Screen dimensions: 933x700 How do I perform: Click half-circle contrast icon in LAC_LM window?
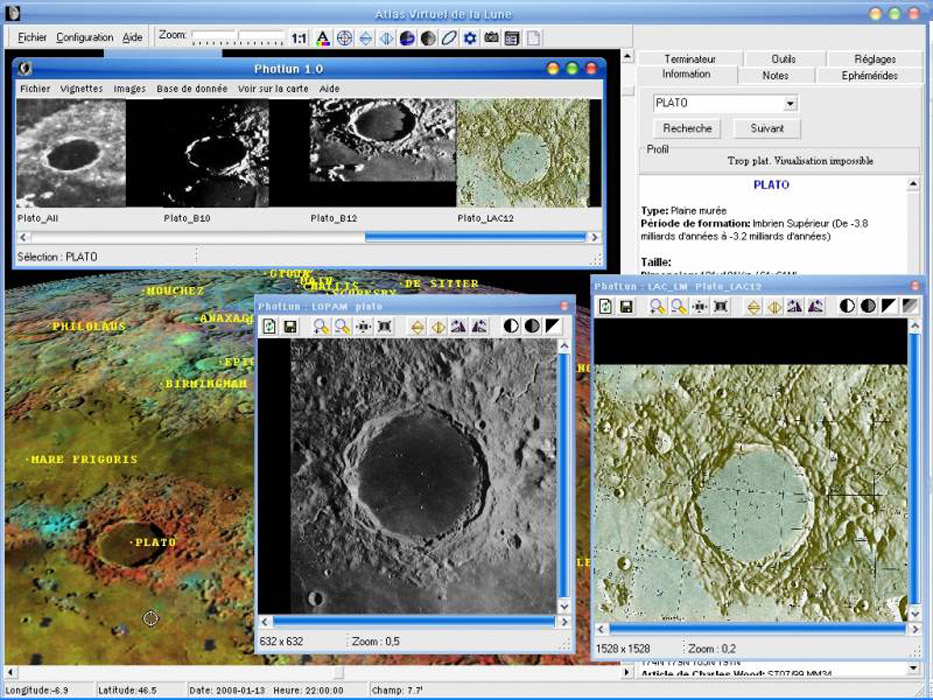point(847,307)
